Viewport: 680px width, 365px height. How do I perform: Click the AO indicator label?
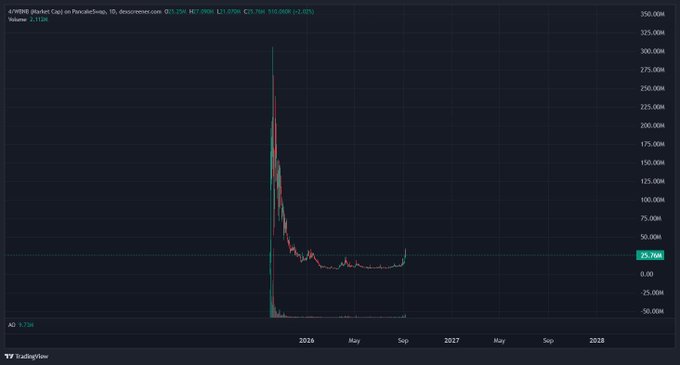(12, 325)
